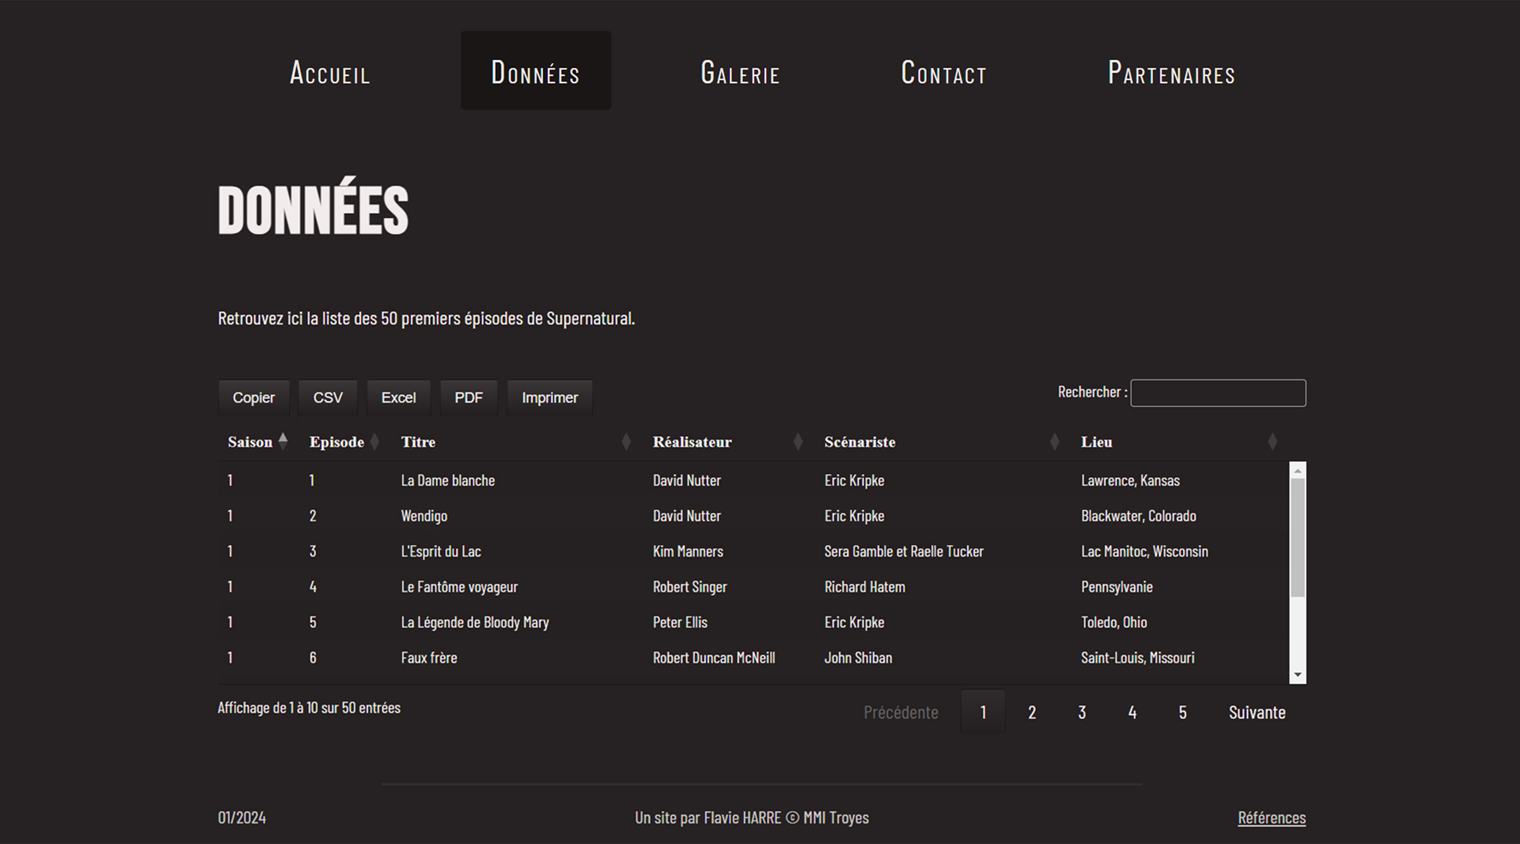Click 'Sera Gamble et Raelle Tucker' cell
1520x844 pixels.
[904, 551]
